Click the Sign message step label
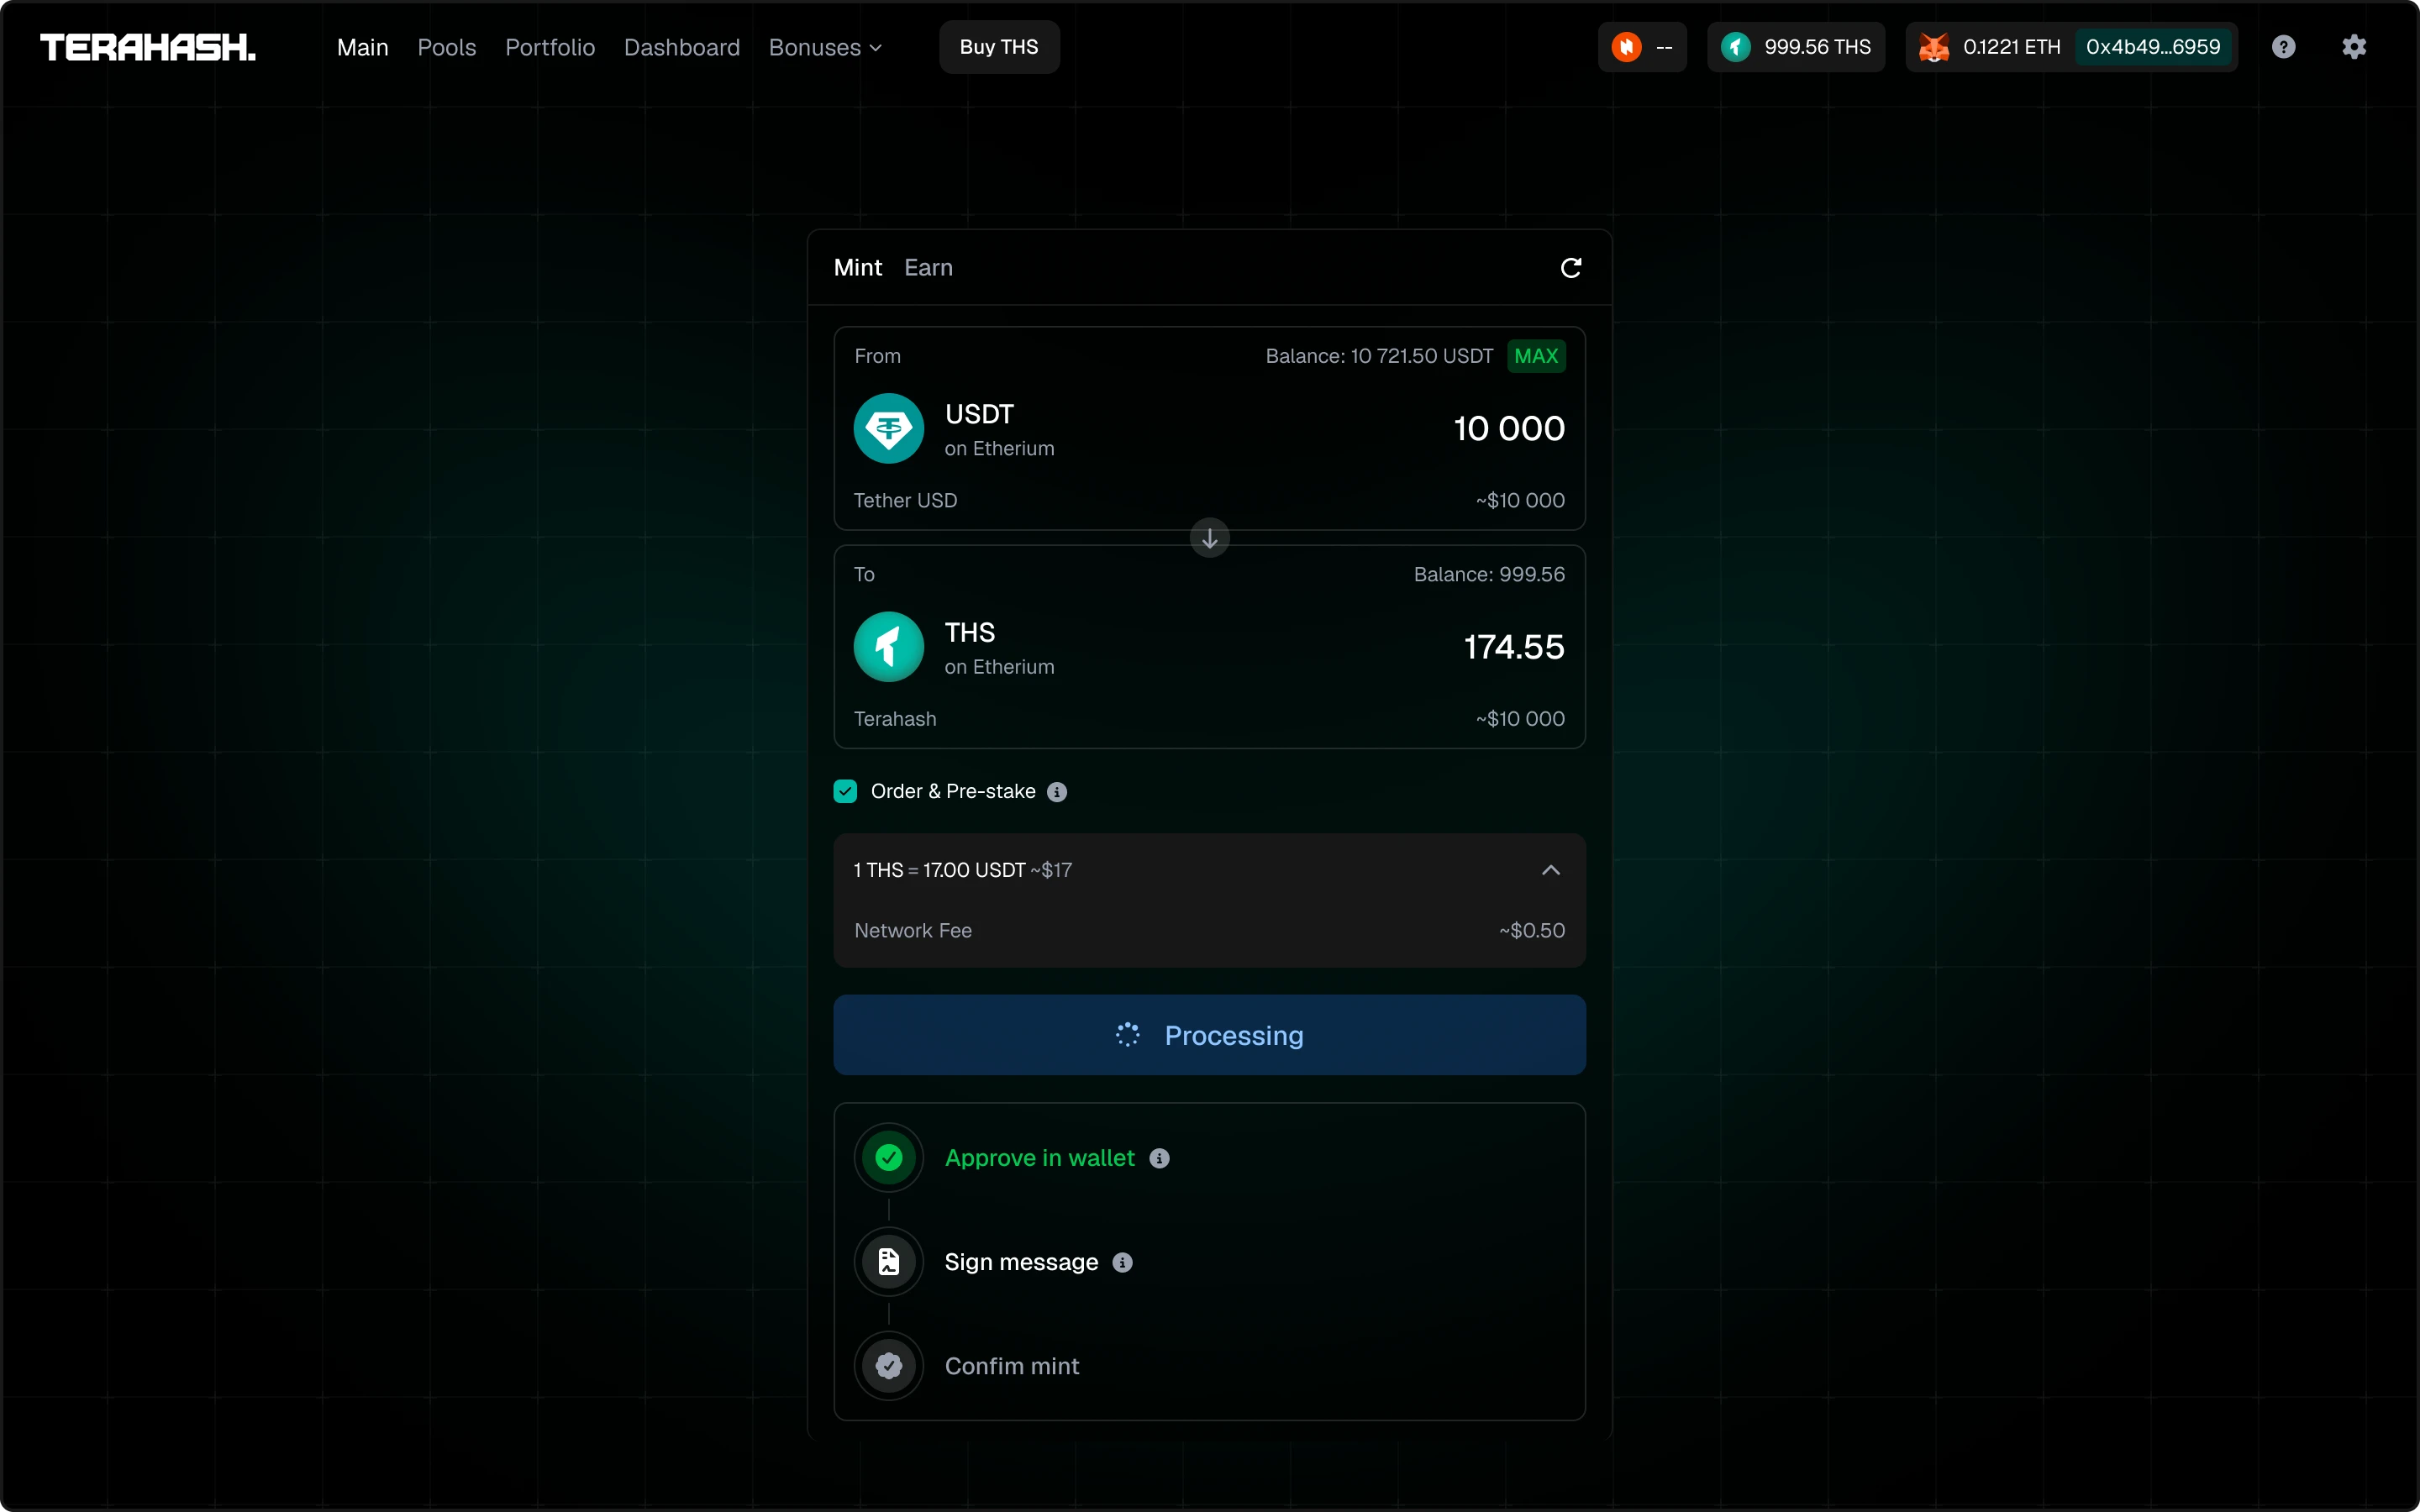Viewport: 2420px width, 1512px height. coord(1021,1262)
